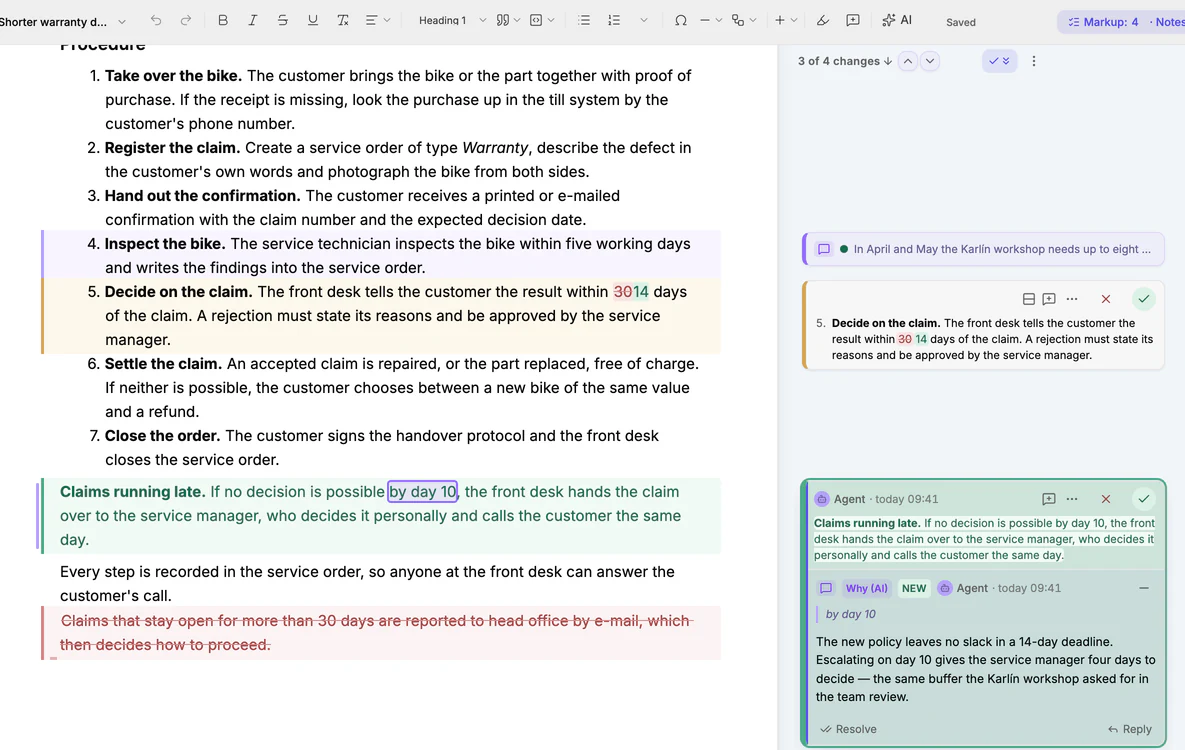Open the Heading 1 style dropdown
This screenshot has width=1185, height=750.
(452, 20)
